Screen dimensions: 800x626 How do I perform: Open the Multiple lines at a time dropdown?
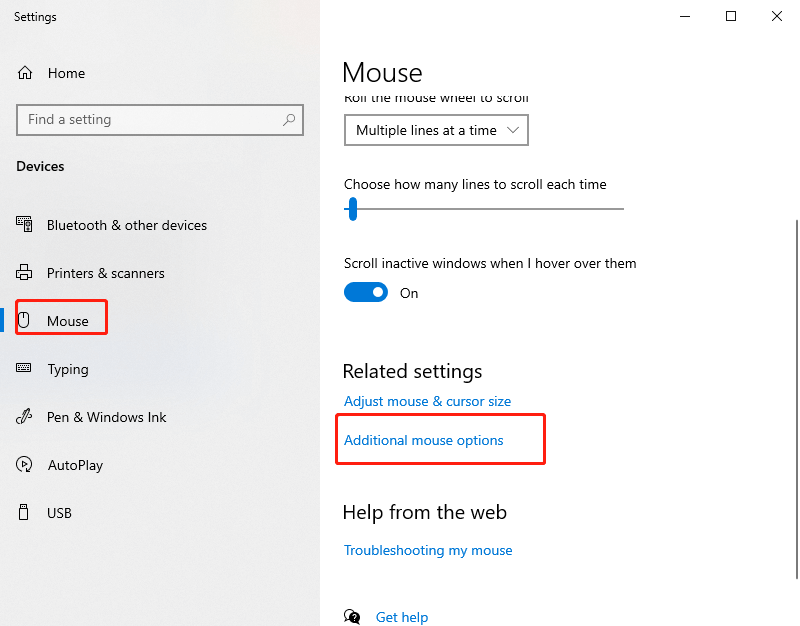[x=436, y=130]
